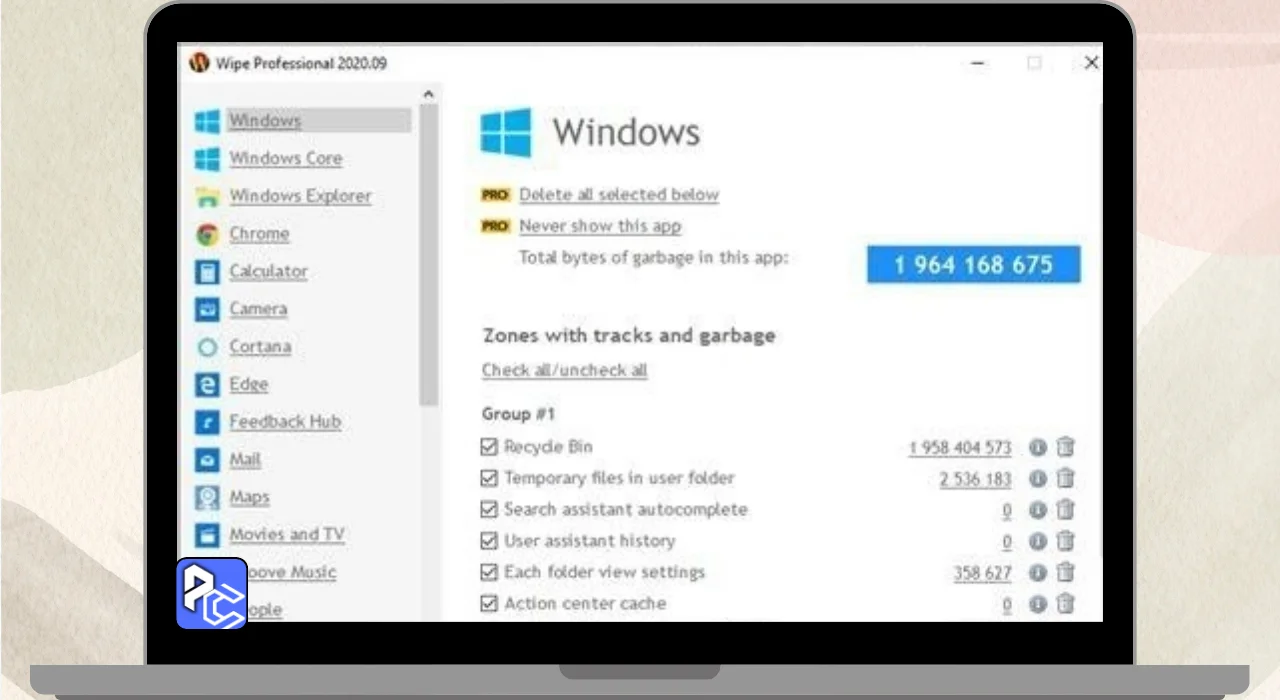Click trash icon for Action center cache
The image size is (1280, 700).
coord(1066,603)
